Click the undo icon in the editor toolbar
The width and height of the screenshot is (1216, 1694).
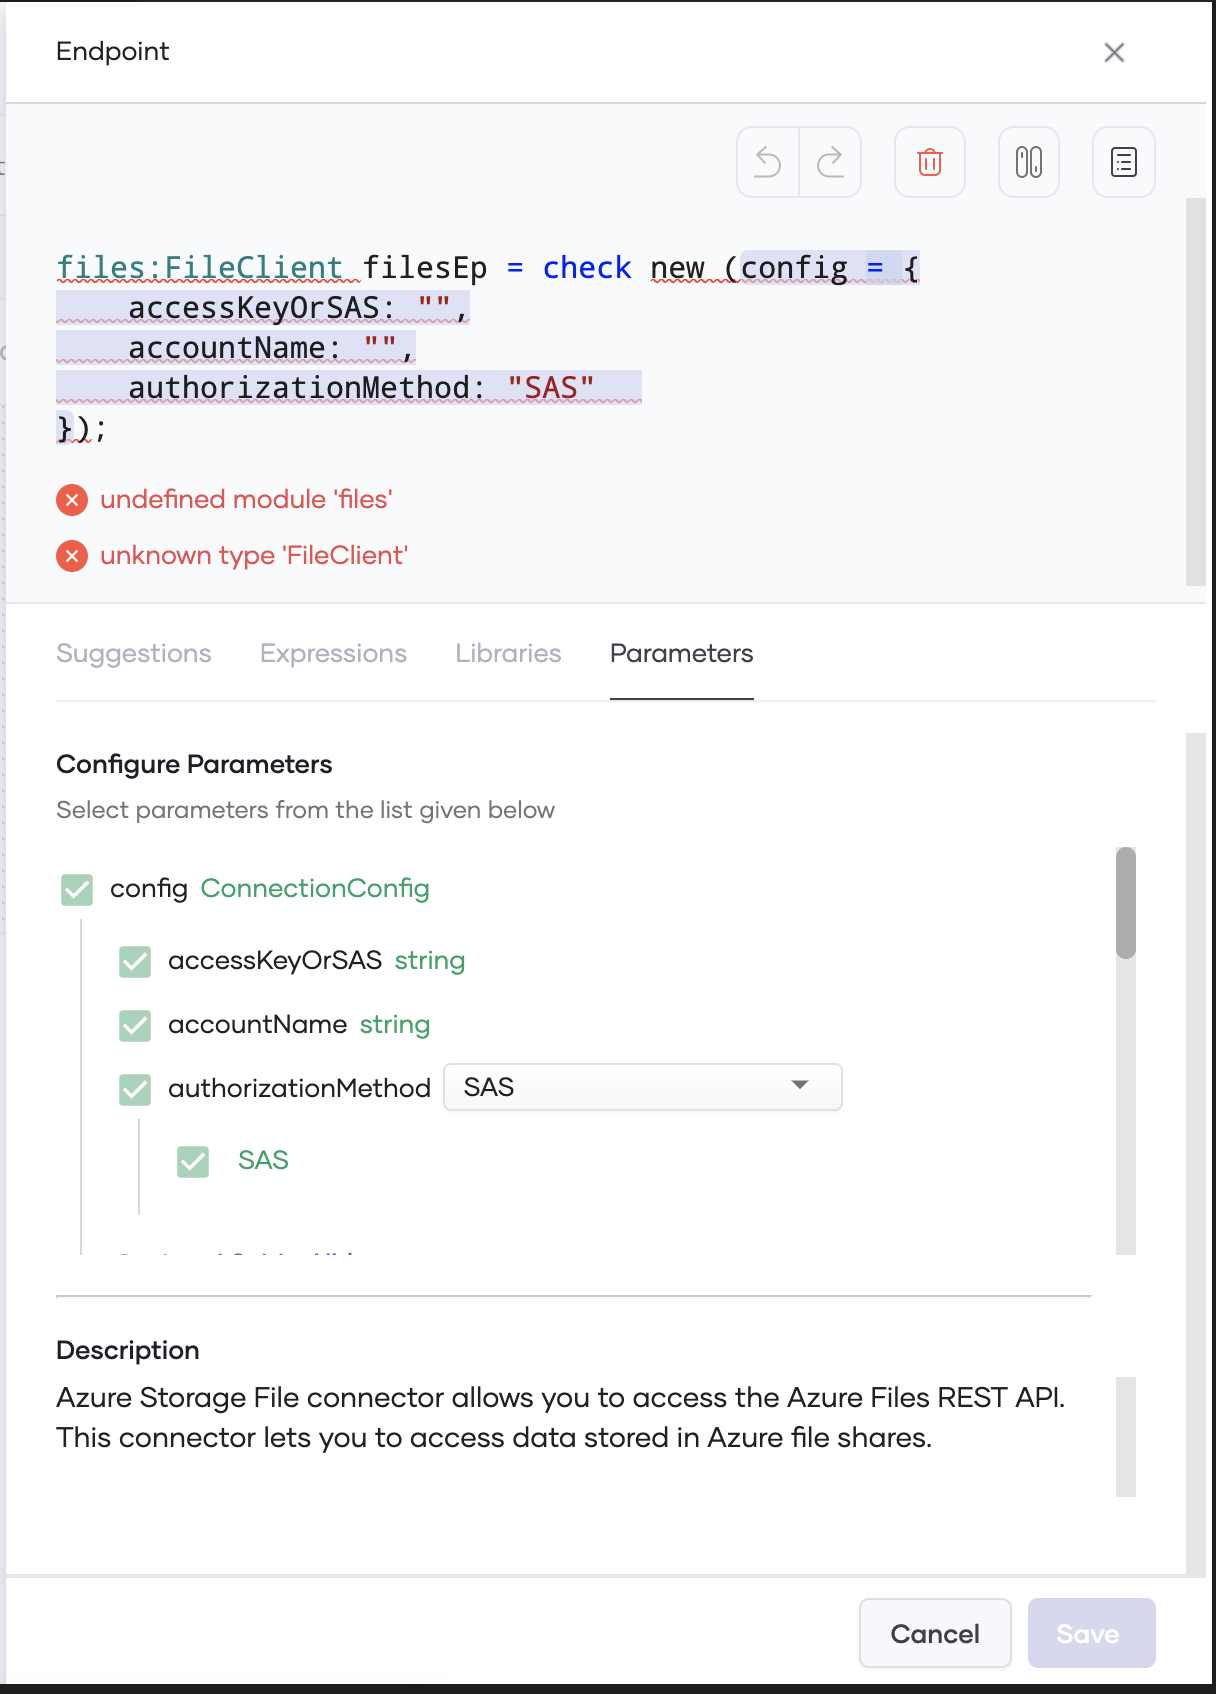[x=767, y=161]
